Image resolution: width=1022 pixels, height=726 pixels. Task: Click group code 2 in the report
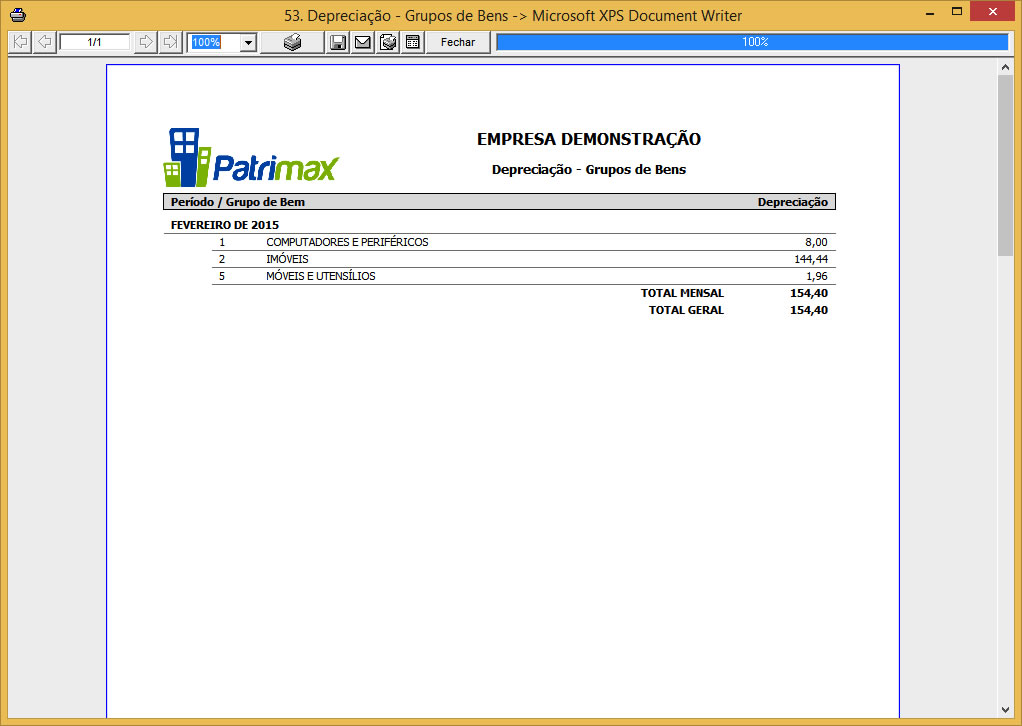(222, 259)
